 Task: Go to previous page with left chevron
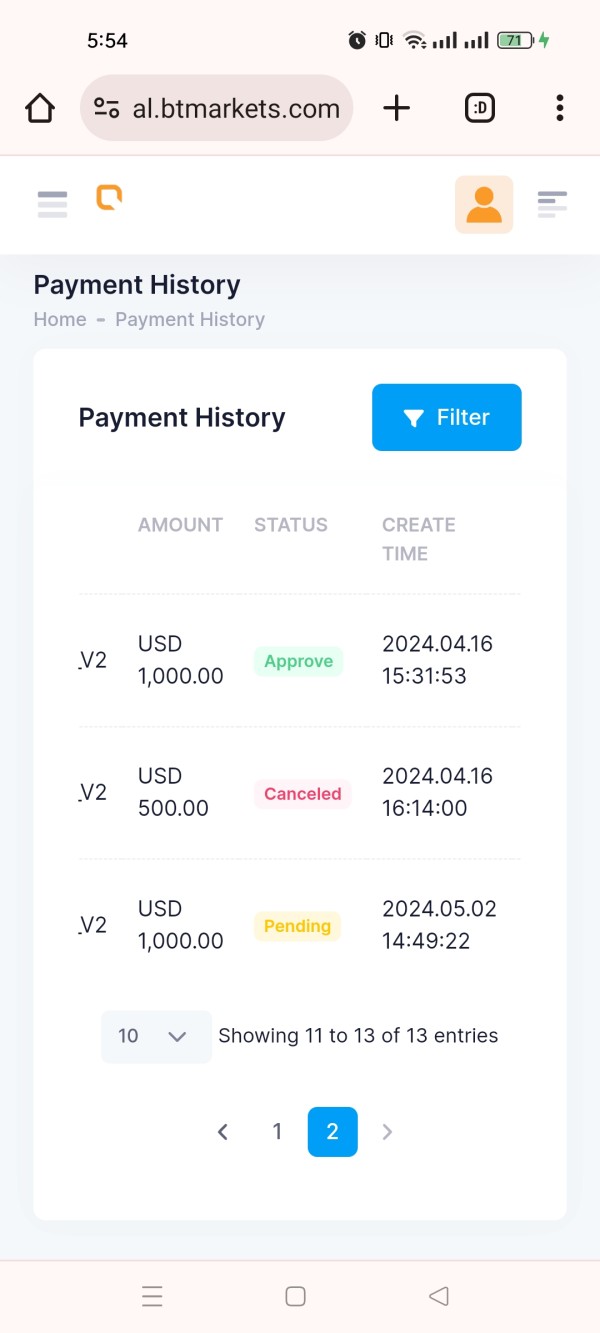tap(223, 1132)
